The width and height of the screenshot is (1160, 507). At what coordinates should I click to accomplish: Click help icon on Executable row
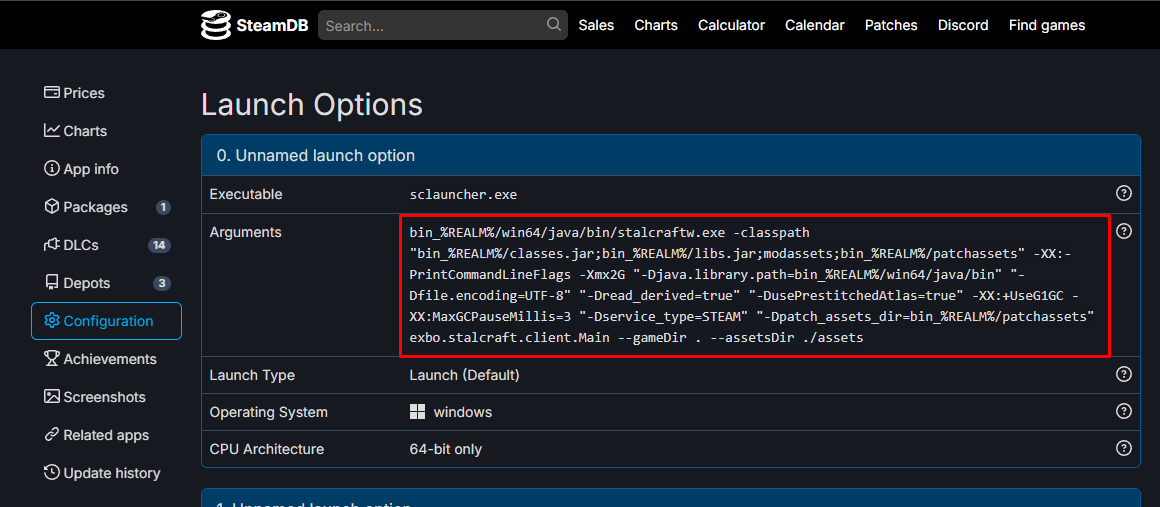1123,193
